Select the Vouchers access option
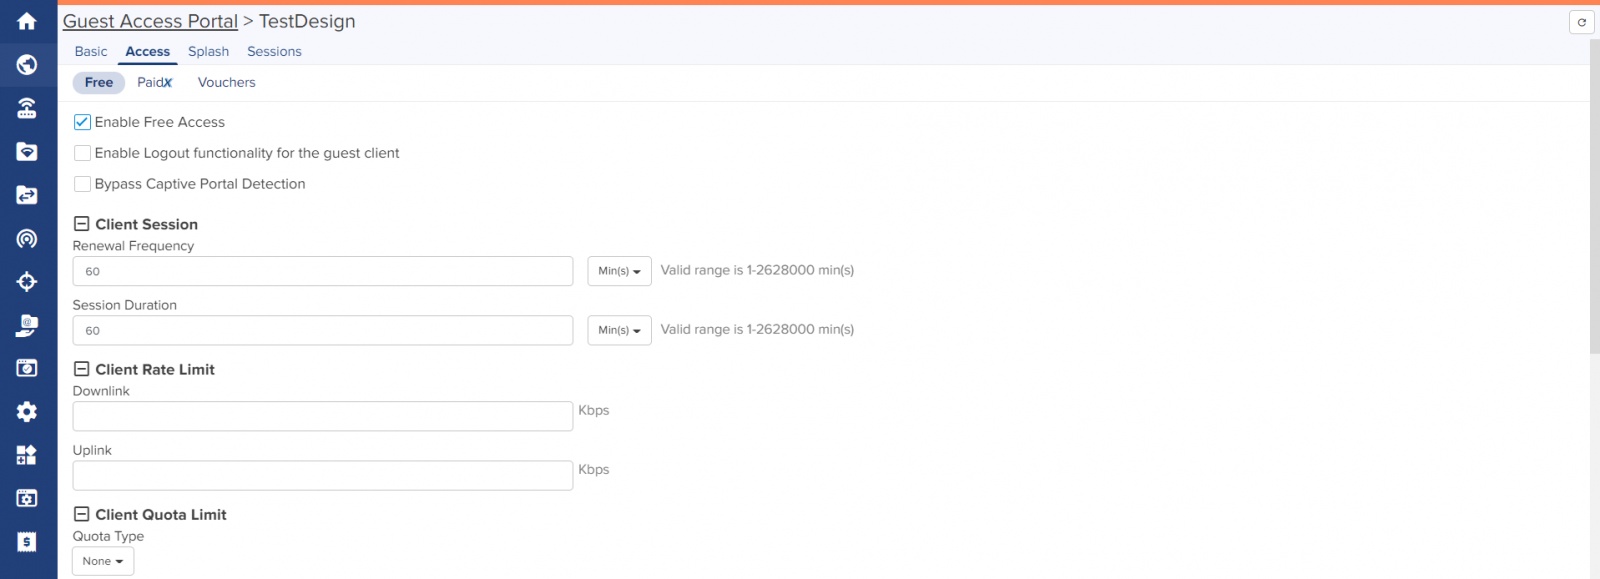This screenshot has width=1600, height=579. [226, 82]
